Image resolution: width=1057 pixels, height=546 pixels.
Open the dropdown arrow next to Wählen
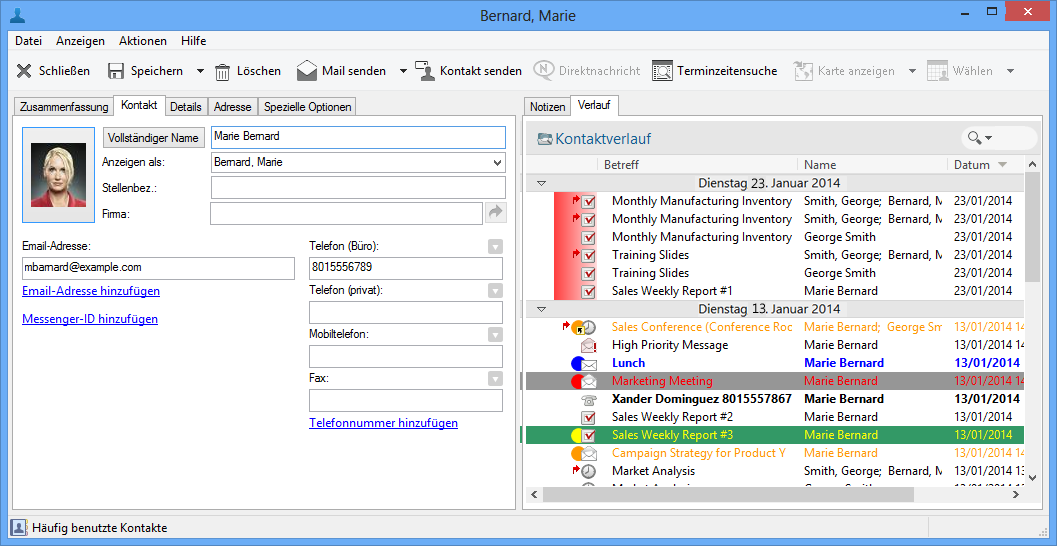tap(1010, 71)
